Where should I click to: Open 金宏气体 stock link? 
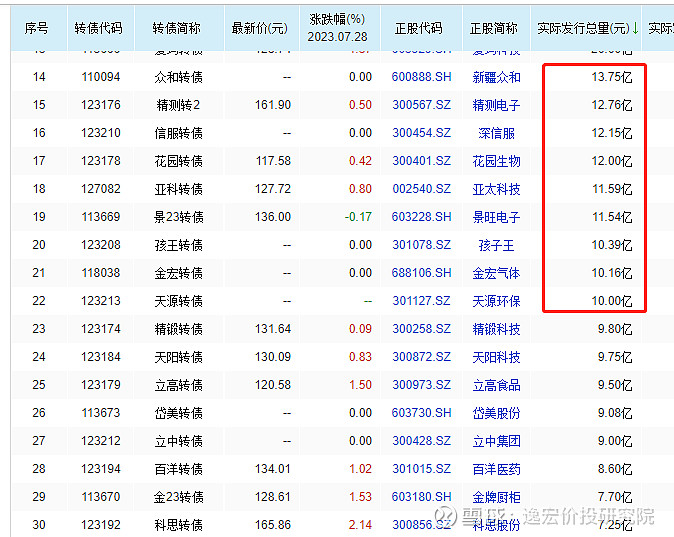point(496,273)
